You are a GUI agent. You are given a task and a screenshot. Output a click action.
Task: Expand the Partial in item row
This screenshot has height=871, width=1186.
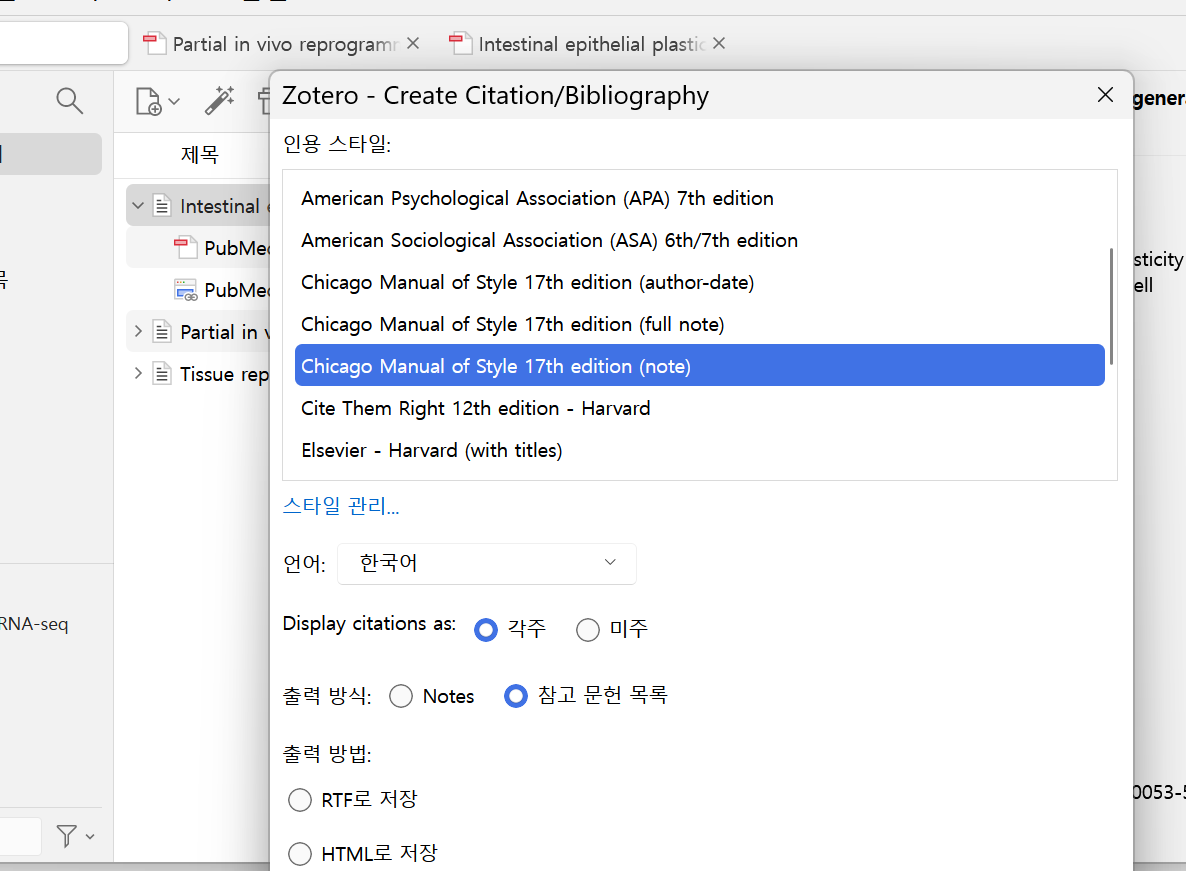(138, 331)
